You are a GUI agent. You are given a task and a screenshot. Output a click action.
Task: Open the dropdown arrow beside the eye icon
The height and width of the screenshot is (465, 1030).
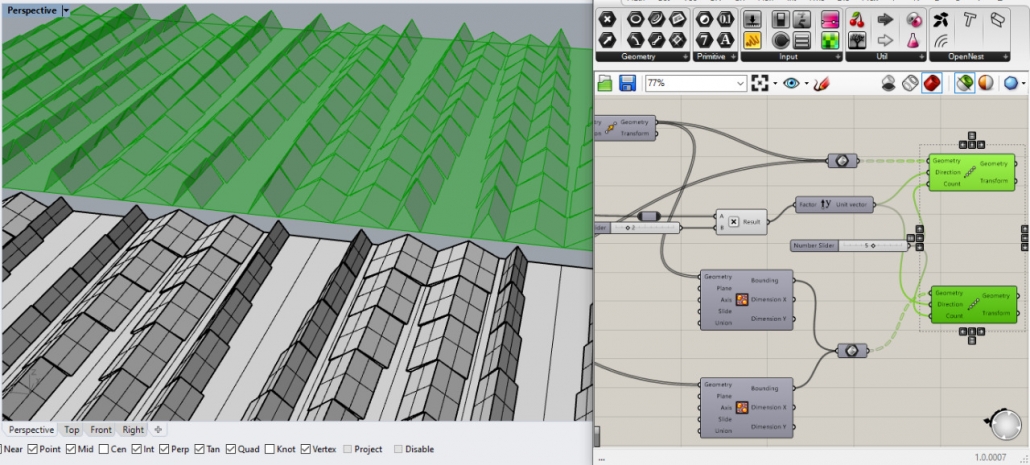[806, 83]
